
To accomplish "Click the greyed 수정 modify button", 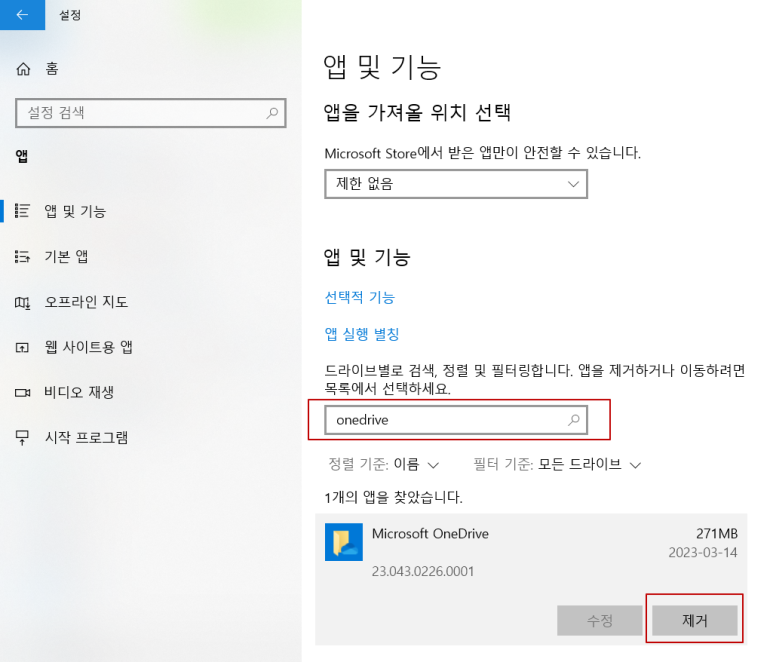I will pos(599,620).
